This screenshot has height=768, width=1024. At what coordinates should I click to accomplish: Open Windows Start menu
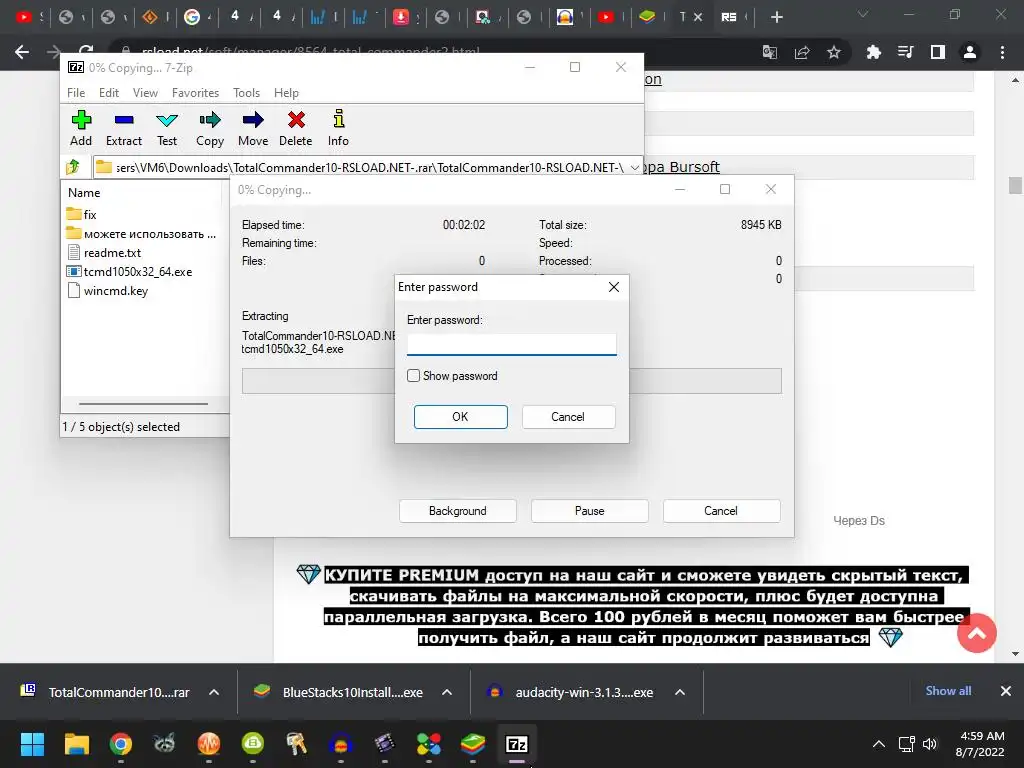[32, 744]
